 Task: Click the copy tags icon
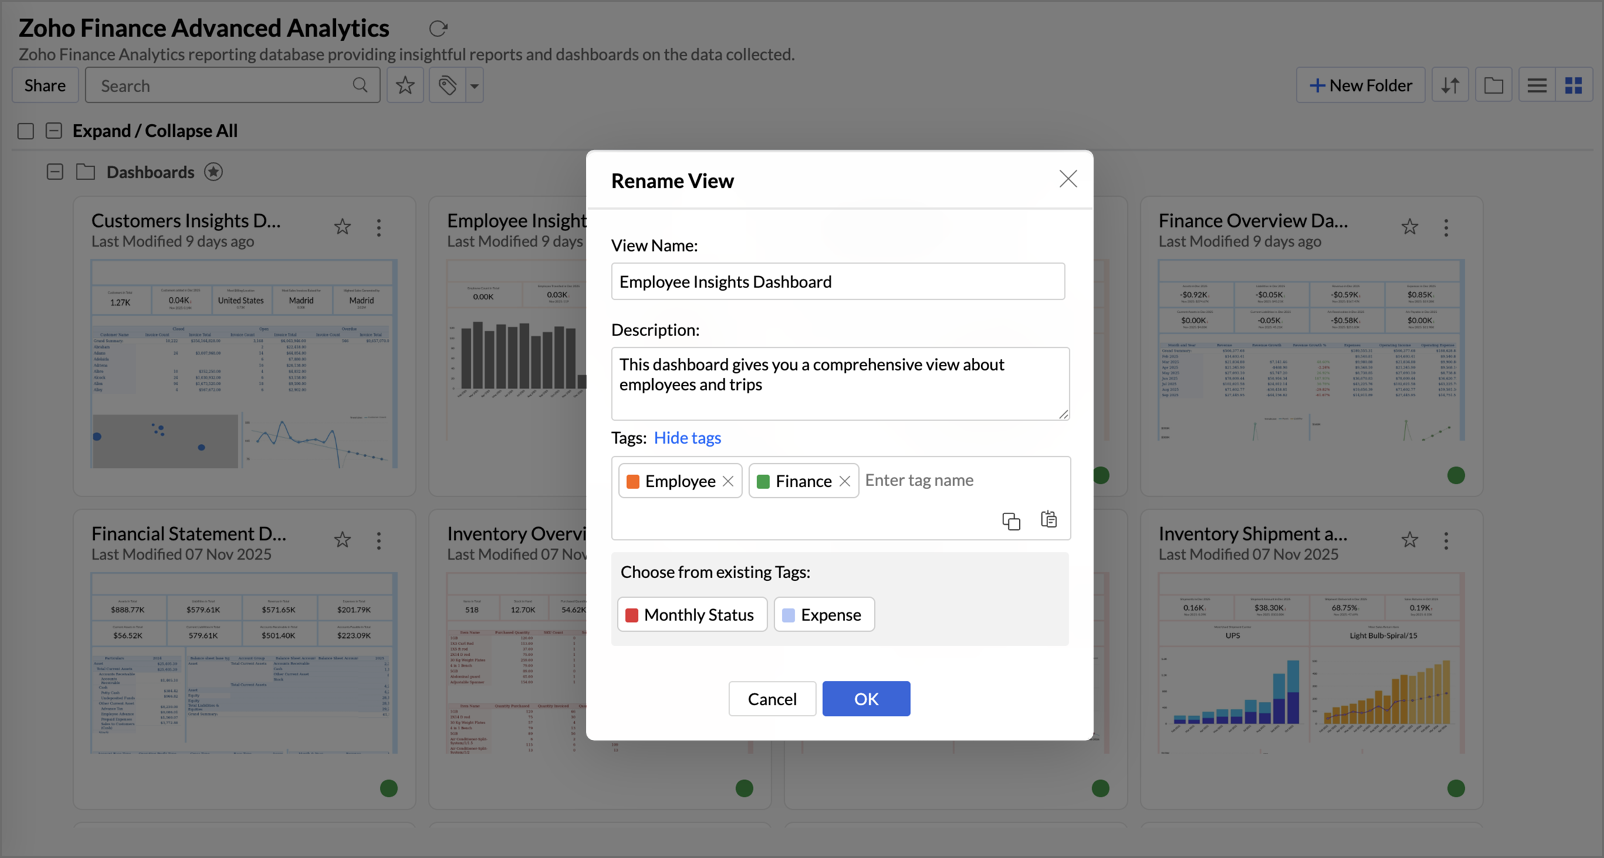click(1011, 521)
